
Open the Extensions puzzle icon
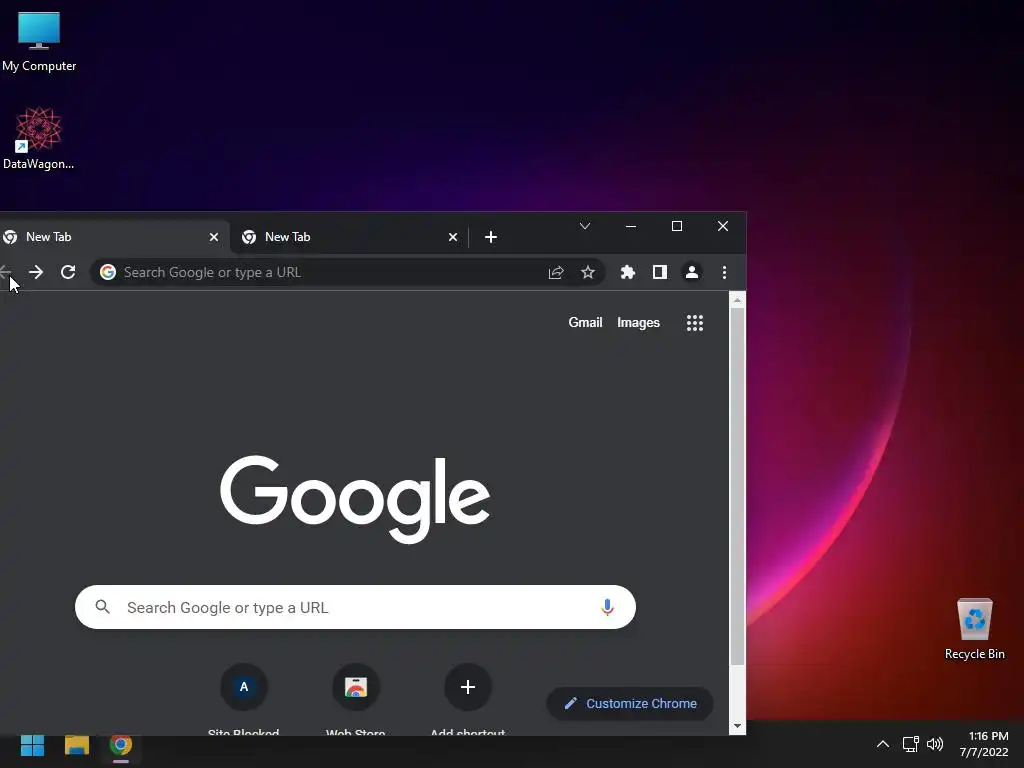click(x=628, y=272)
